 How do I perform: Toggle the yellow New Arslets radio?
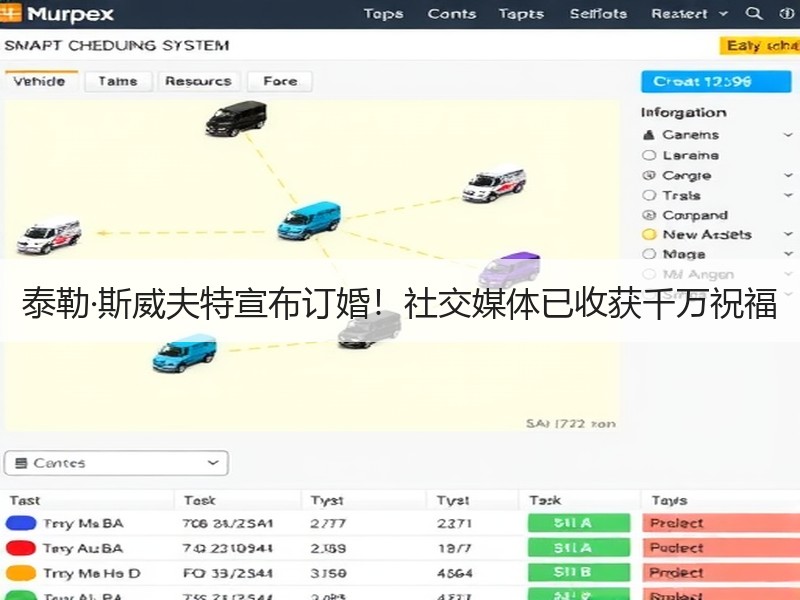tap(648, 234)
